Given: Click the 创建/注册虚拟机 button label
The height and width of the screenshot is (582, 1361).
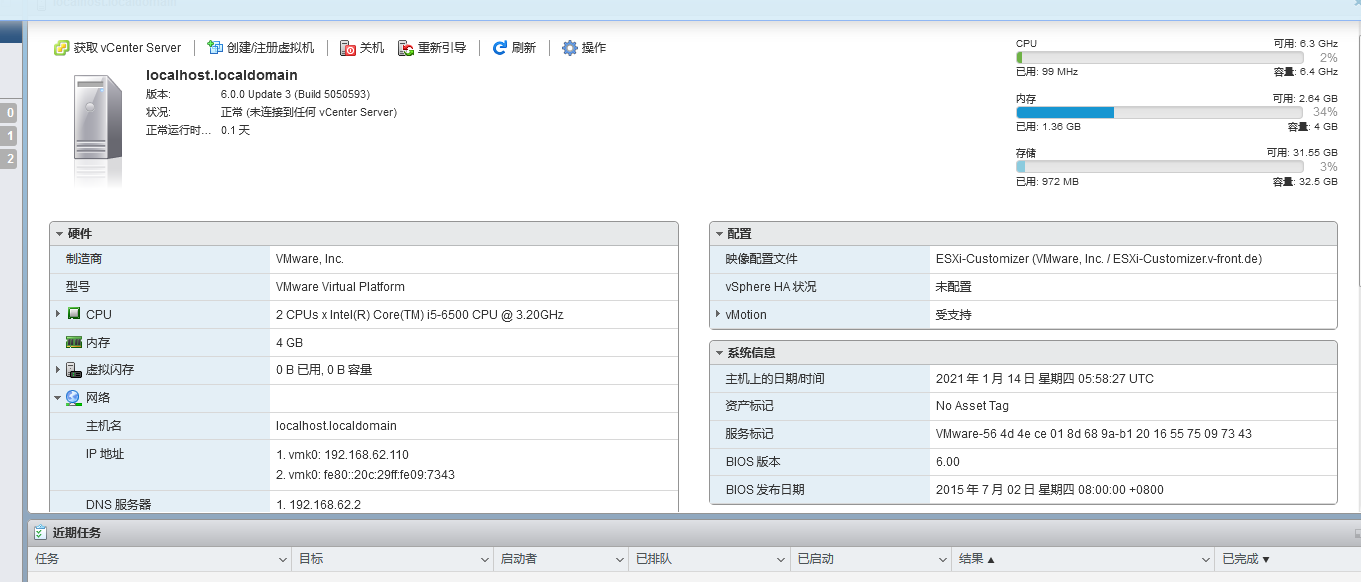Looking at the screenshot, I should click(271, 48).
